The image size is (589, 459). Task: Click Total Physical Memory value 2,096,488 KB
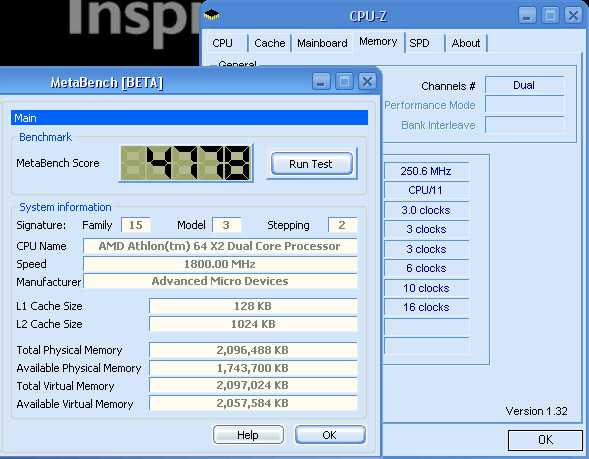click(x=253, y=350)
